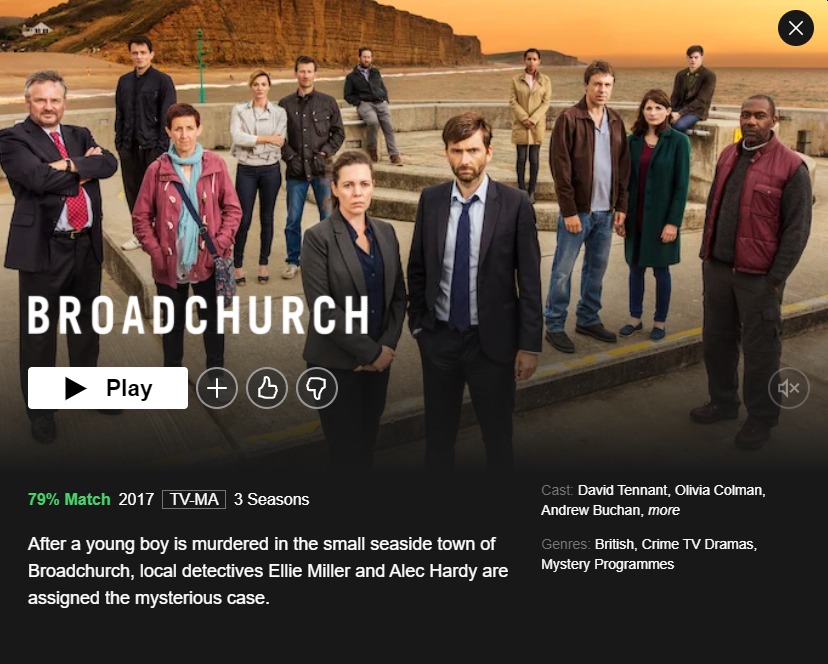The height and width of the screenshot is (664, 828).
Task: Open David Tennant cast link
Action: pos(624,490)
